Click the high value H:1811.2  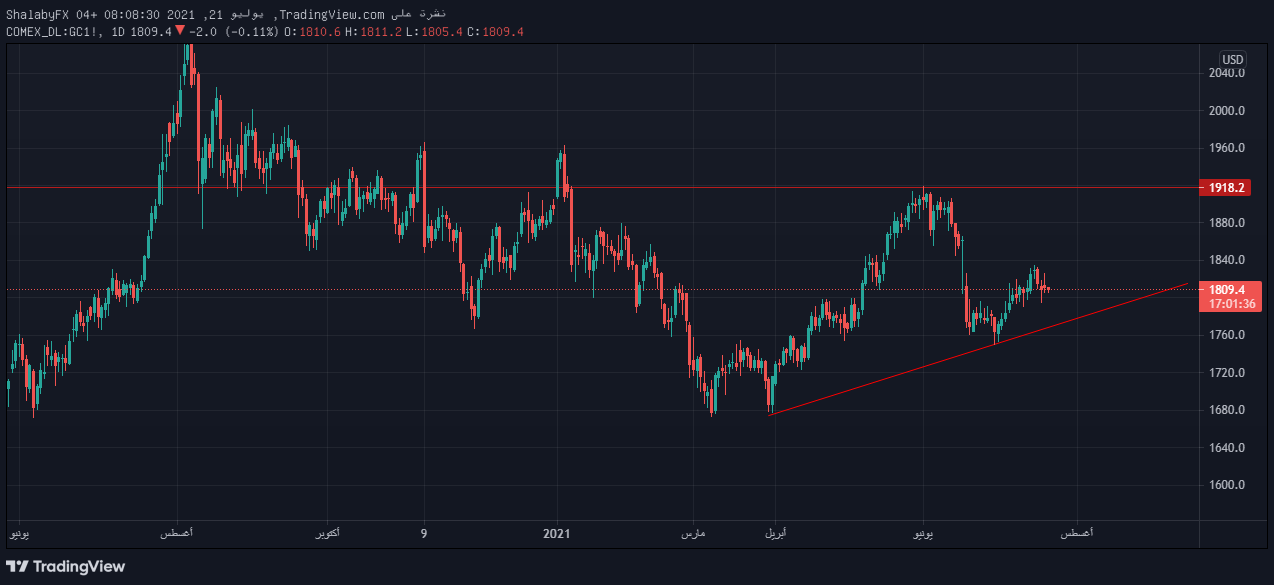click(x=374, y=32)
